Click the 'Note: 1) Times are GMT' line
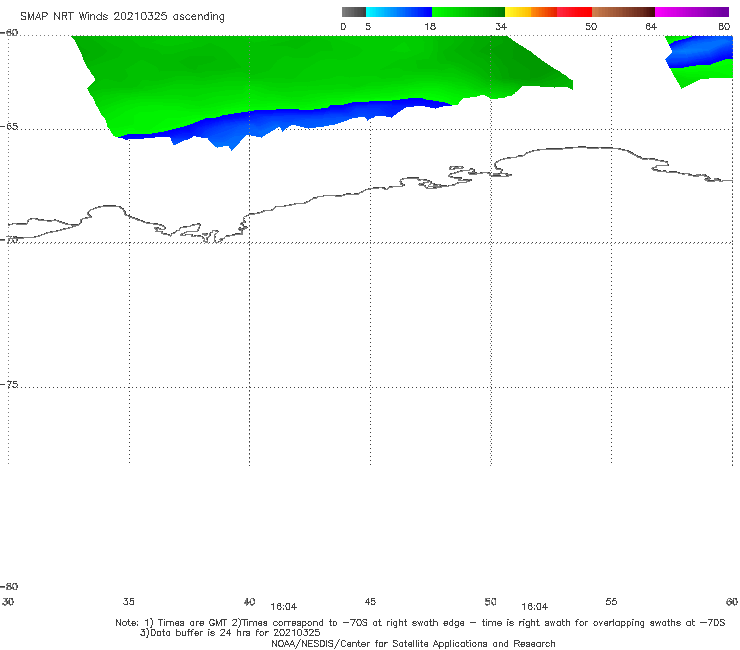 point(420,623)
